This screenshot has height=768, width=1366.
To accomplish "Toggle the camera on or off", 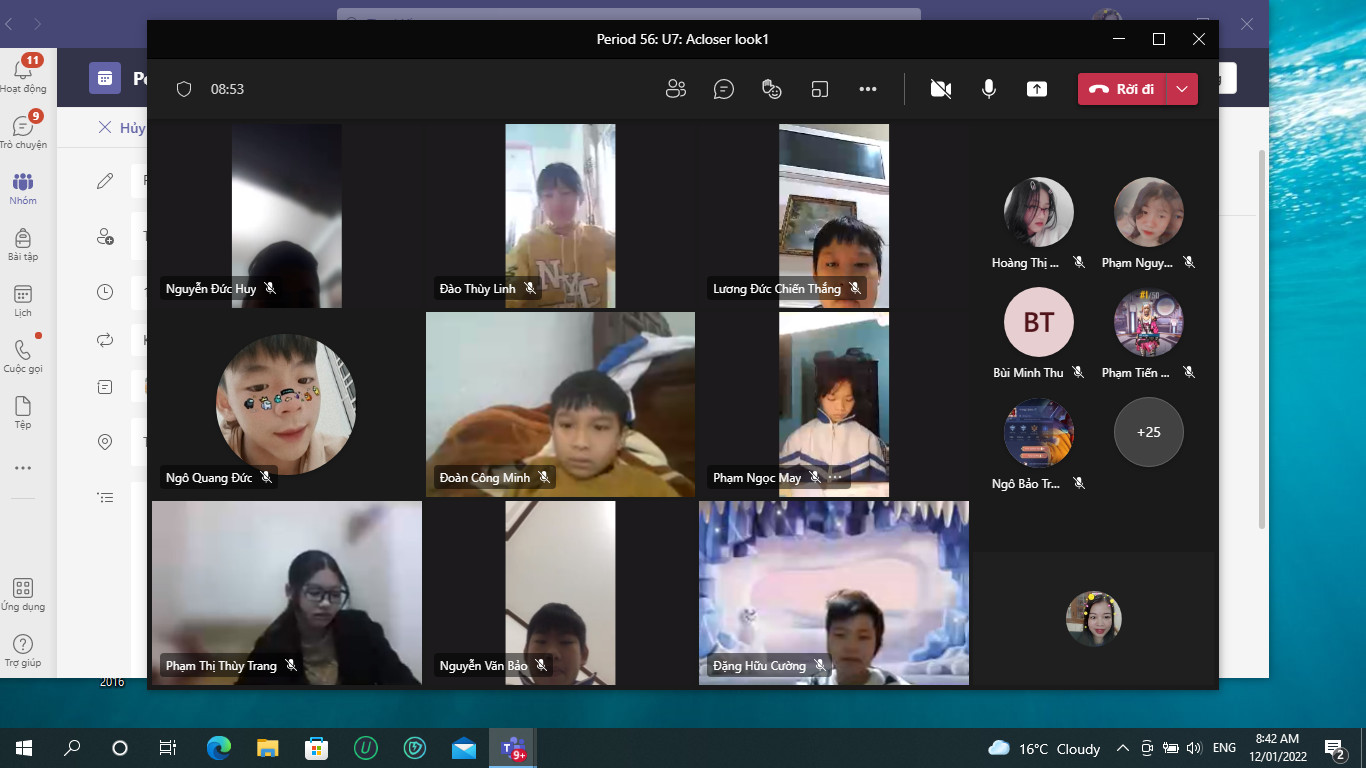I will point(940,89).
